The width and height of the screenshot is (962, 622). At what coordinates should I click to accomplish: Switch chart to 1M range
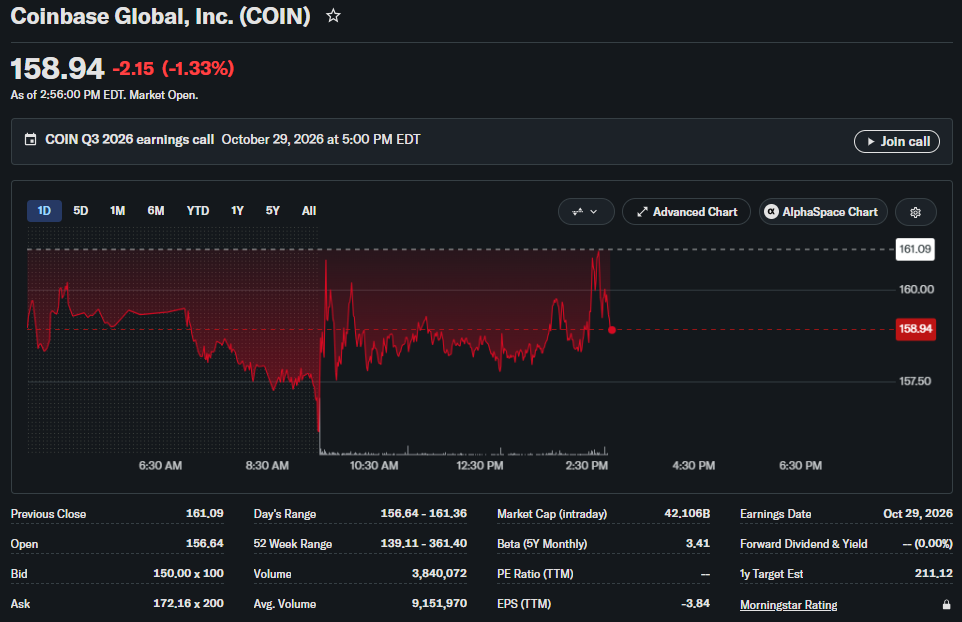click(x=117, y=211)
